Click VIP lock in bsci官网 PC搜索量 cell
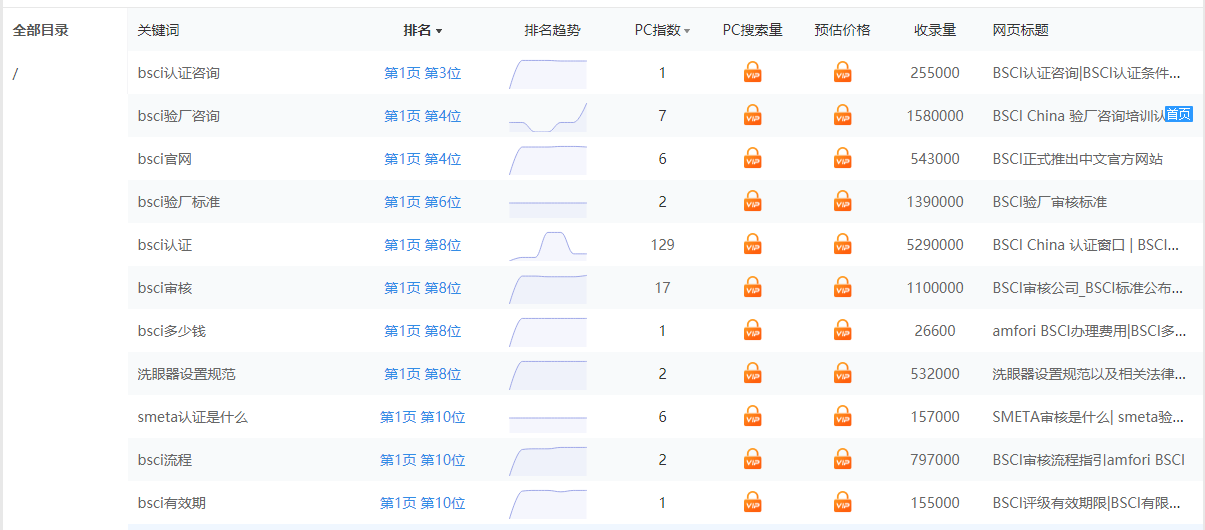Viewport: 1205px width, 530px height. (752, 158)
